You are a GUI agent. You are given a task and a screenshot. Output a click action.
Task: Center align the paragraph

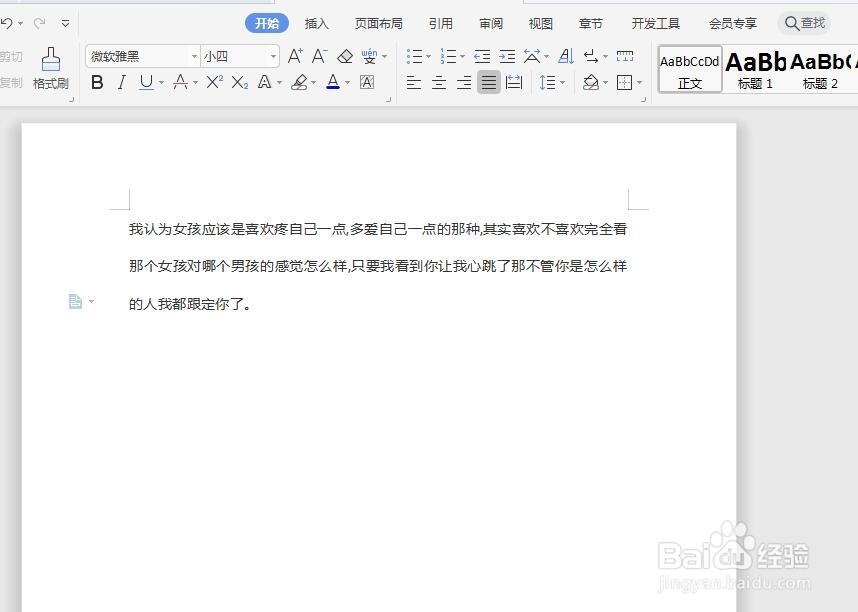point(438,82)
